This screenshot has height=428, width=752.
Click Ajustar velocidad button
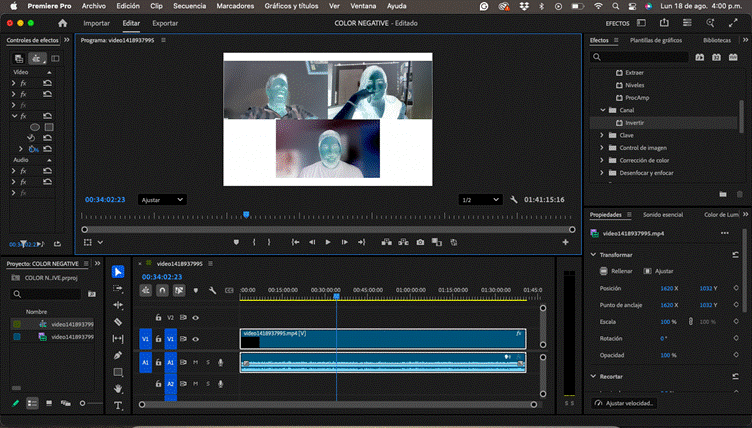pyautogui.click(x=624, y=403)
